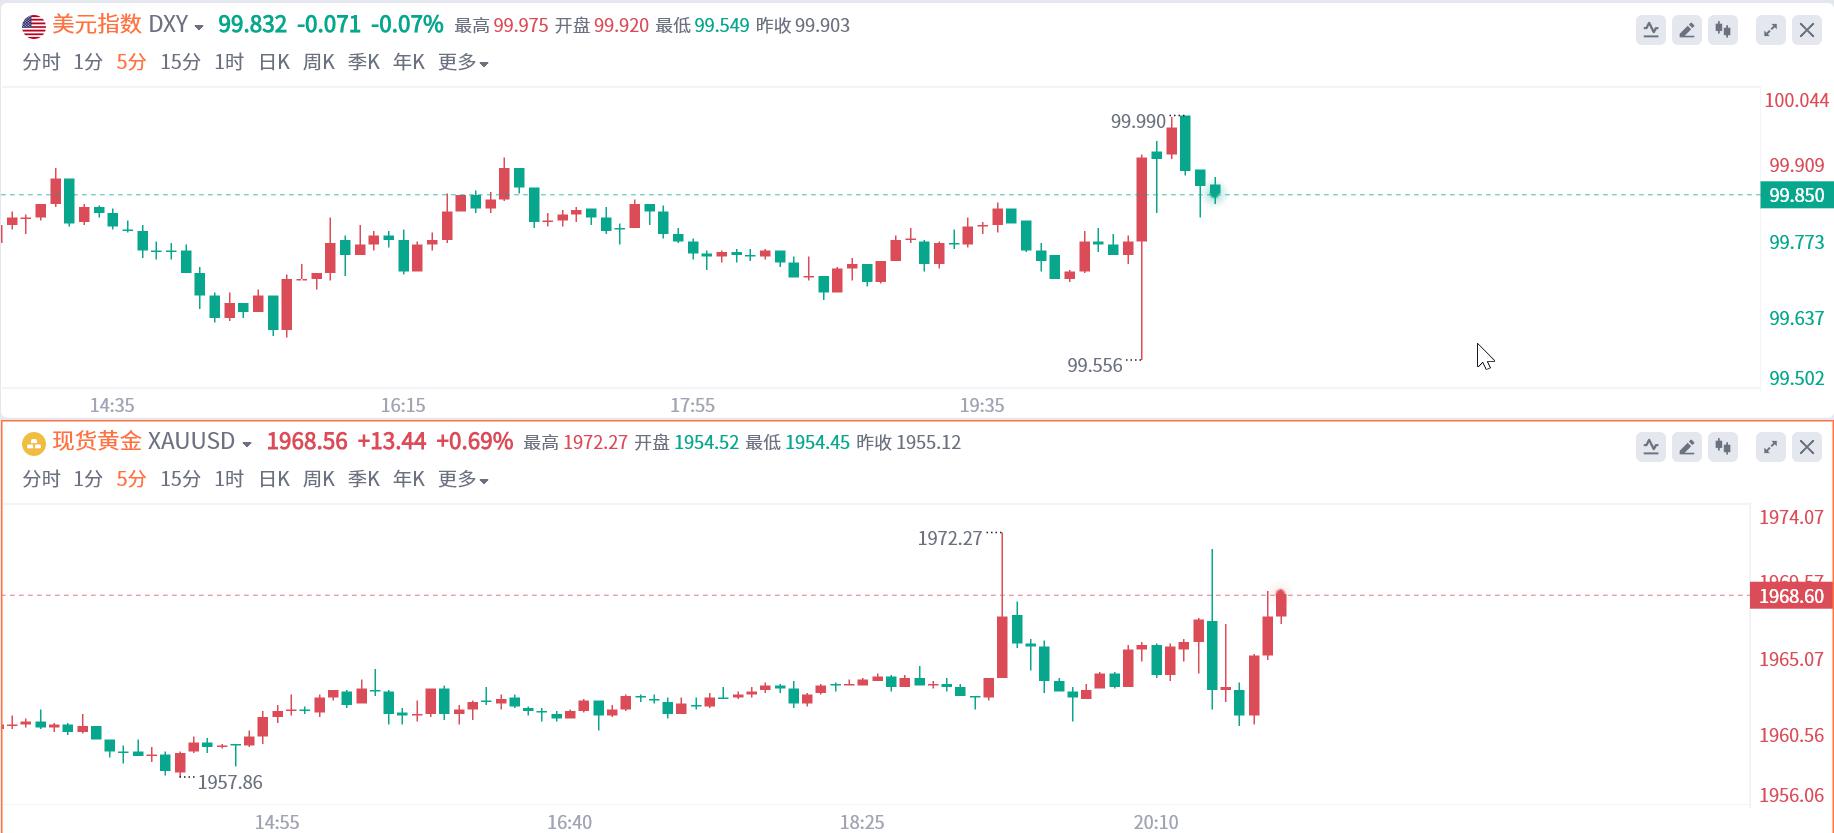Select 1分 timeframe on the gold chart
1834x833 pixels.
(88, 479)
